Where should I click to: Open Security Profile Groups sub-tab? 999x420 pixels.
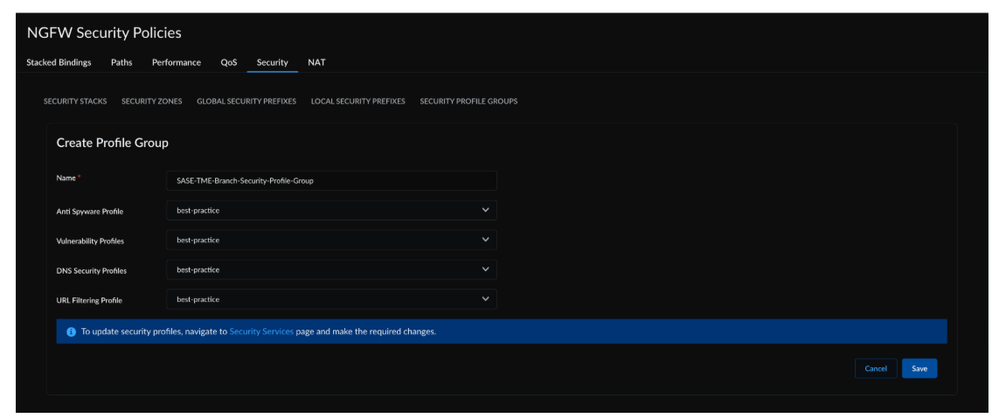468,101
